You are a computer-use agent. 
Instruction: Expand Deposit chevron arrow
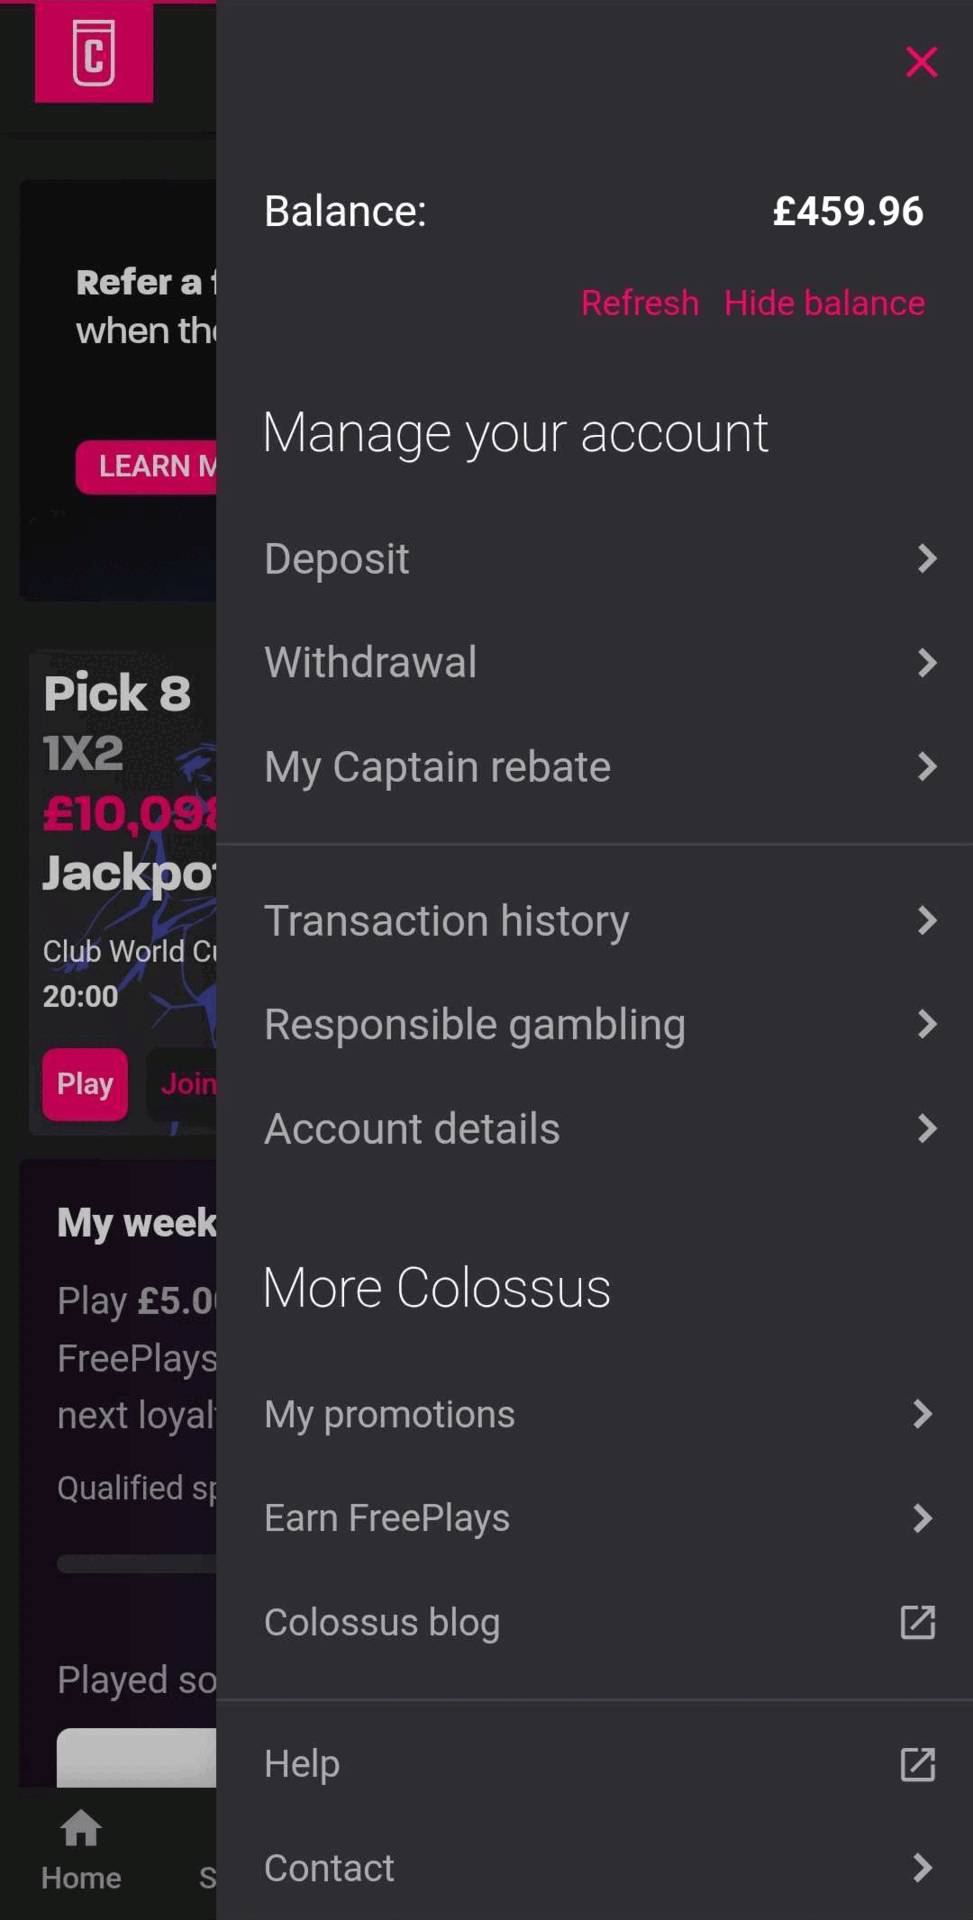point(926,558)
